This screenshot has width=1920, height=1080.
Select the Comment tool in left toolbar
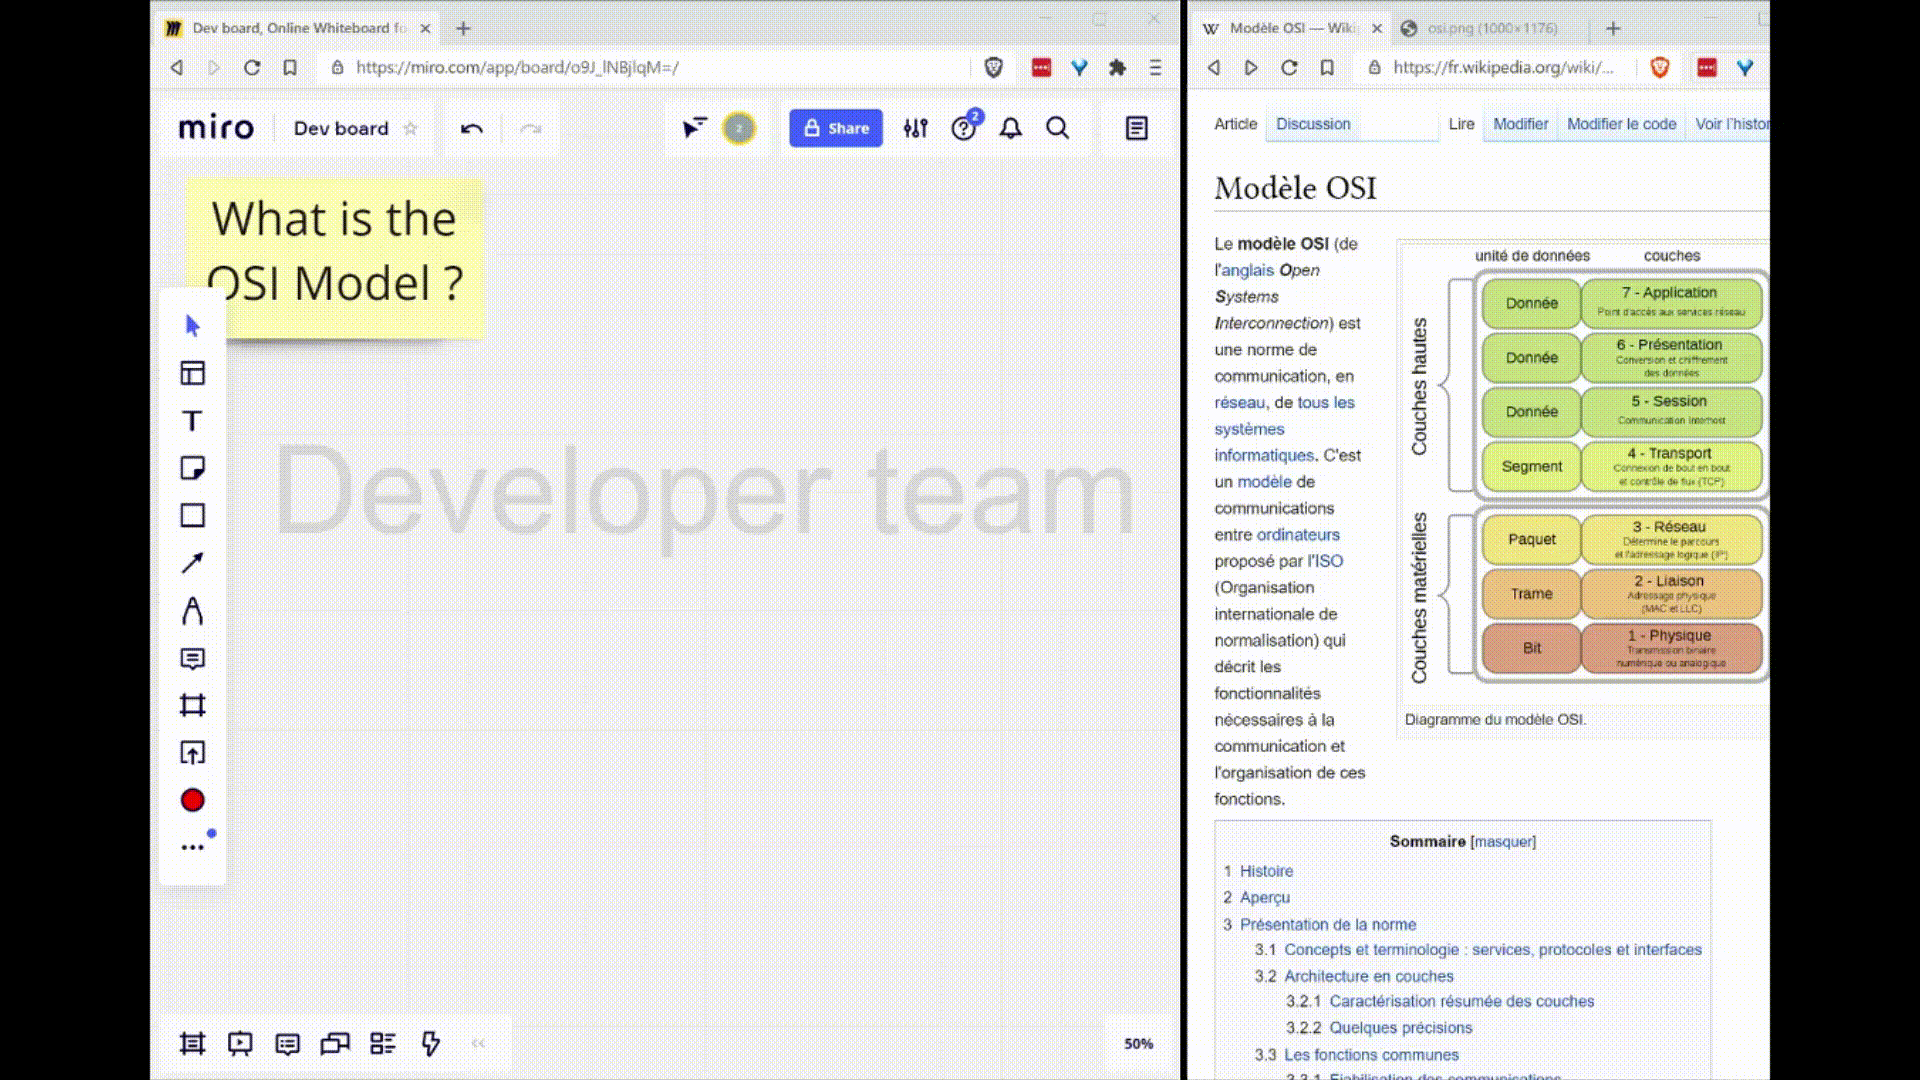coord(192,659)
